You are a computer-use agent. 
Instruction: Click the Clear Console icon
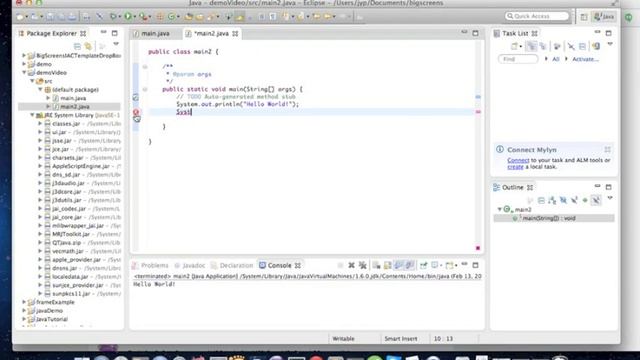[x=376, y=265]
